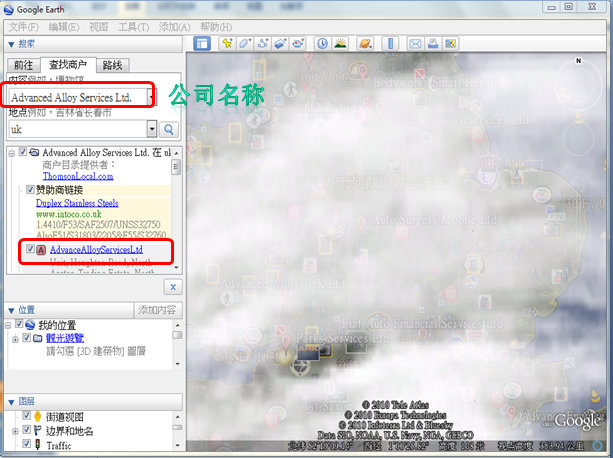Switch to the 前往 tab
This screenshot has height=458, width=613.
23,65
